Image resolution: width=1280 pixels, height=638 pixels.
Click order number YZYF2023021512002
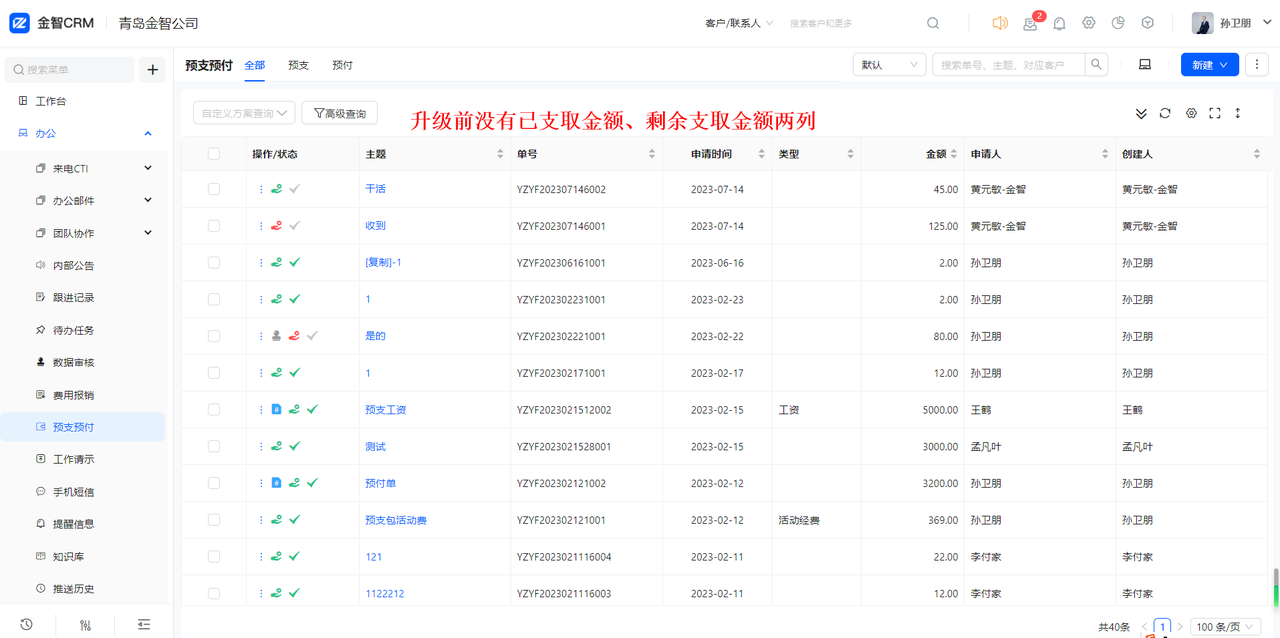click(564, 410)
